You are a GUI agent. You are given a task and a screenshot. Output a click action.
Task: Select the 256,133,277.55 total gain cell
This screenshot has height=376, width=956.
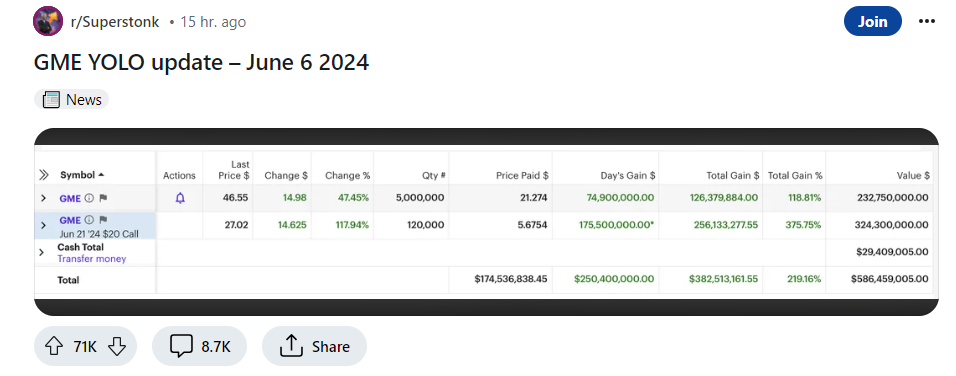point(726,225)
